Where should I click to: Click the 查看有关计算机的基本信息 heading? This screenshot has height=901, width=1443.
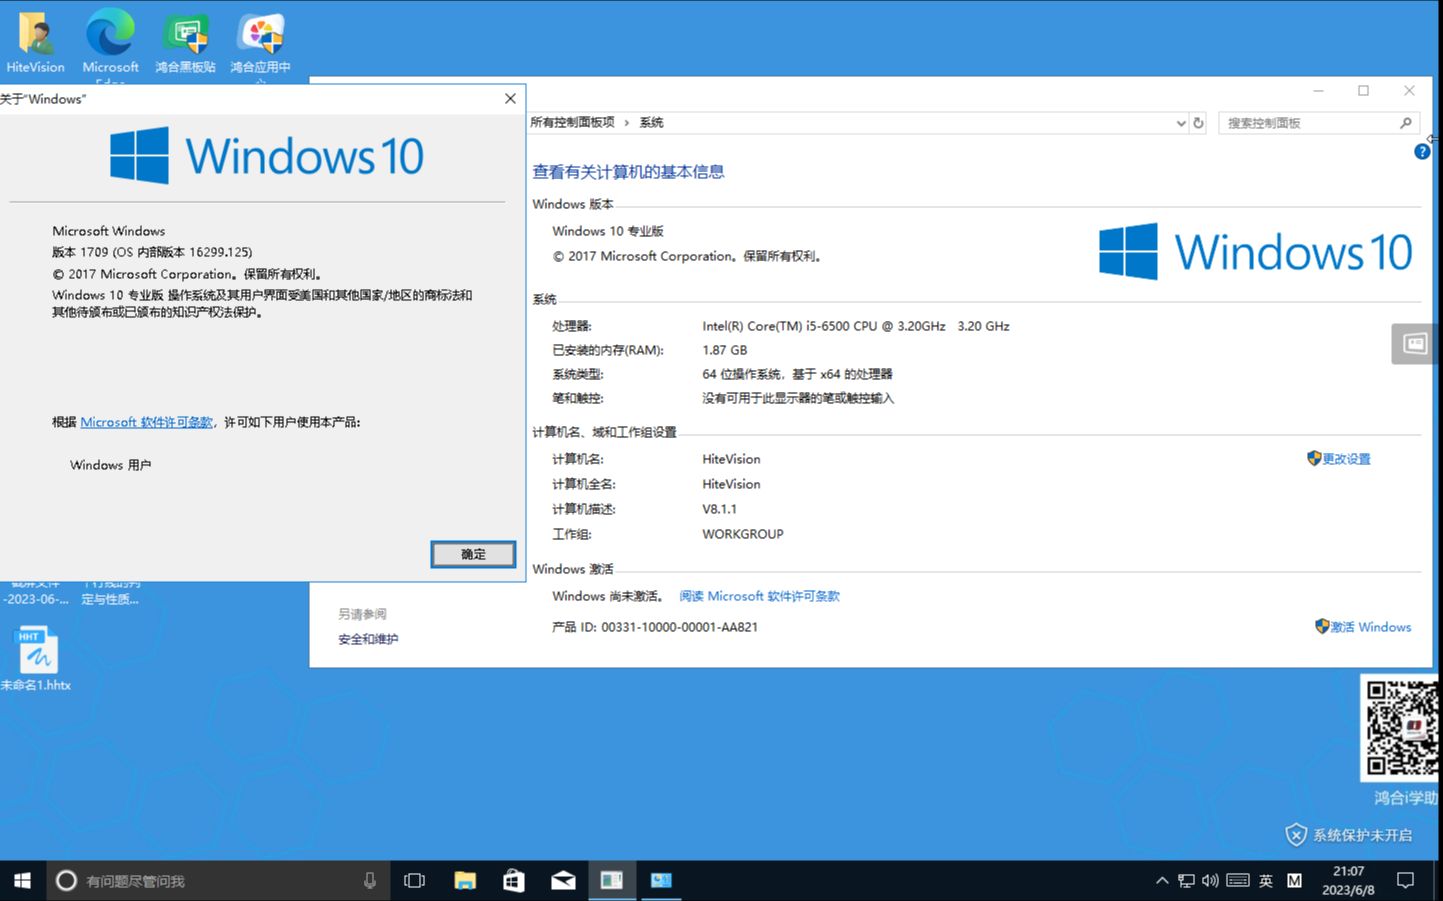coord(628,172)
